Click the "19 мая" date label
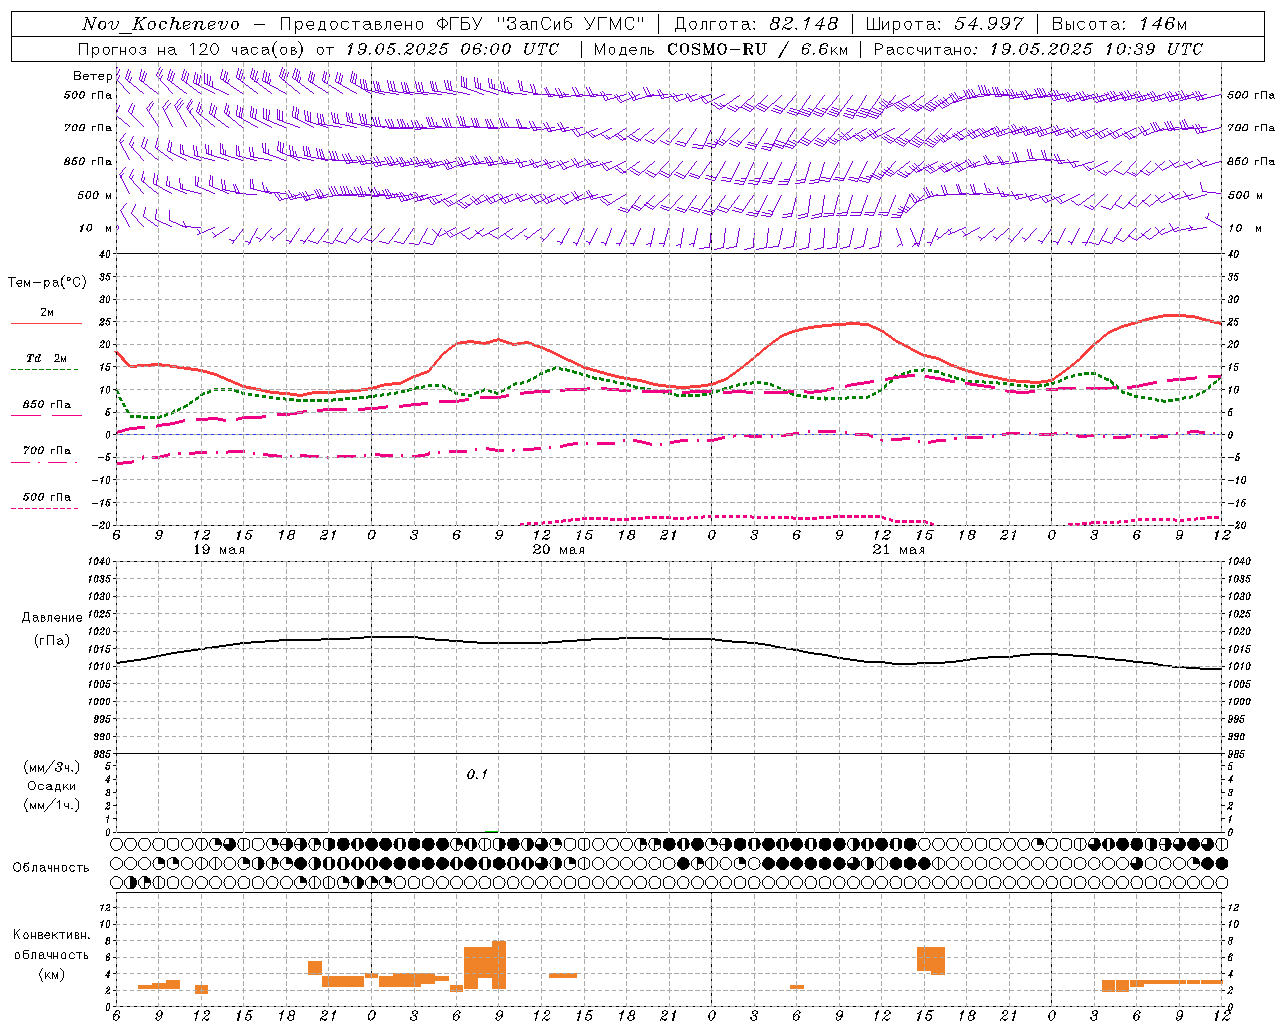1280x1024 pixels. point(218,550)
